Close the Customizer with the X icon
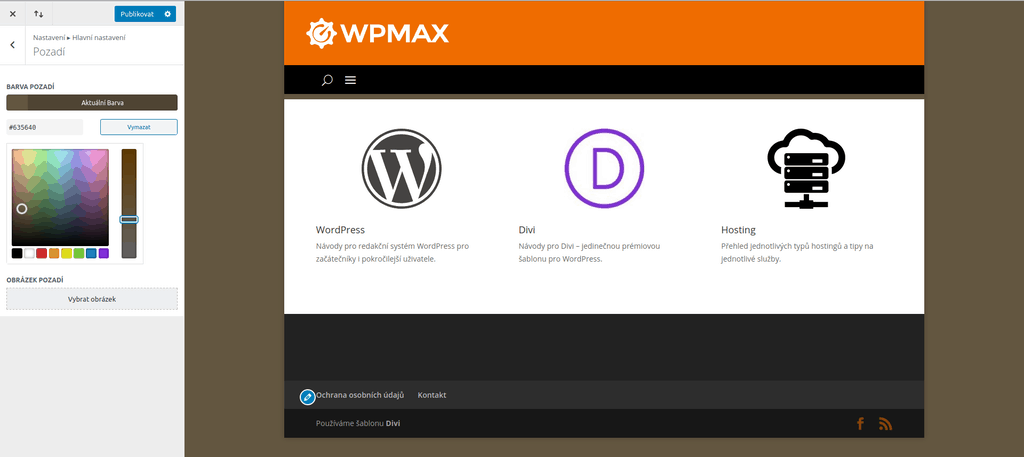This screenshot has width=1024, height=457. (x=12, y=14)
